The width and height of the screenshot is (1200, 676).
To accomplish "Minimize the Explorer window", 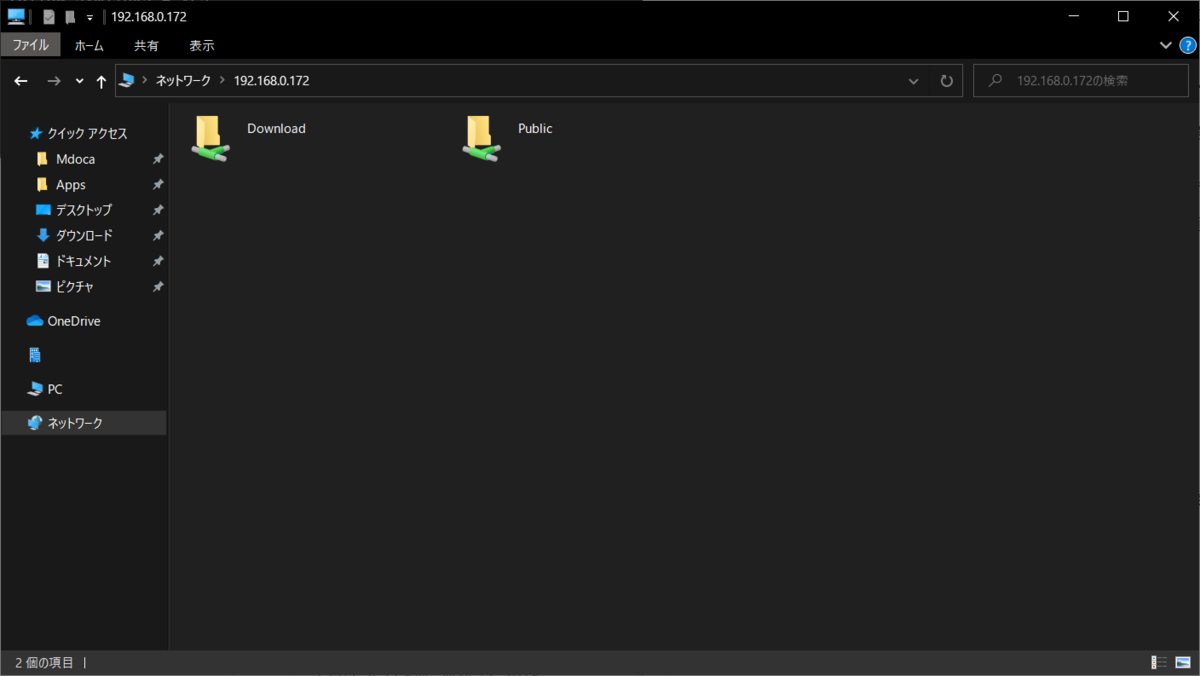I will coord(1073,16).
